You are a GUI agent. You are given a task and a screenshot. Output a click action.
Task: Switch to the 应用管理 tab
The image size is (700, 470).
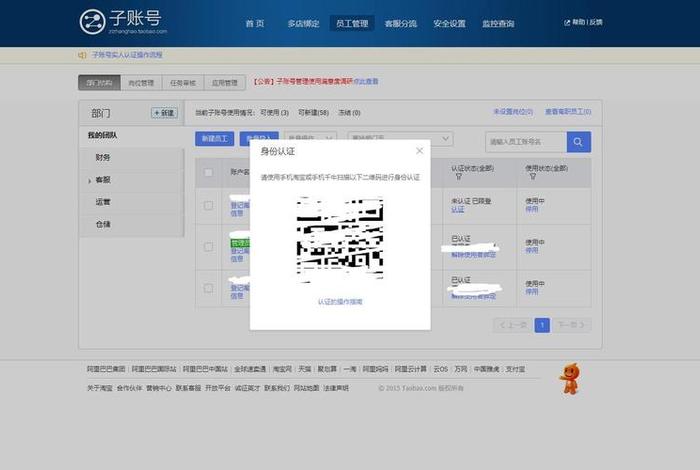tap(225, 83)
